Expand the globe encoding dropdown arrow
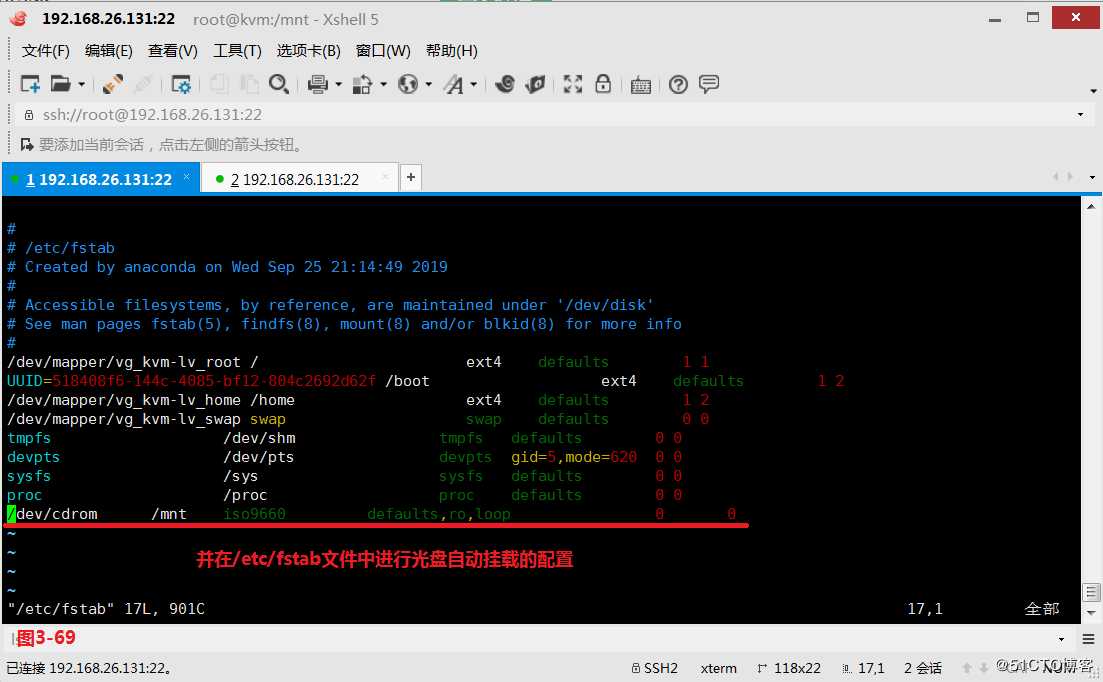 (428, 84)
